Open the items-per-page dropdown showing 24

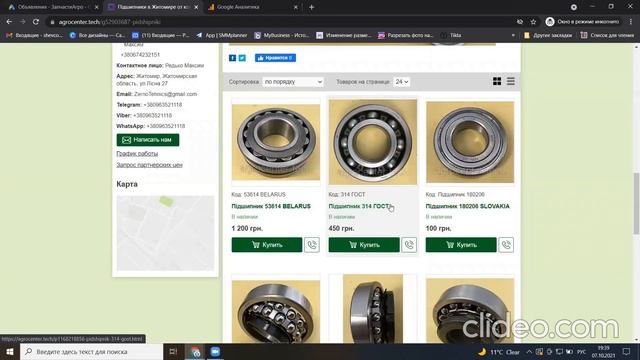[402, 82]
